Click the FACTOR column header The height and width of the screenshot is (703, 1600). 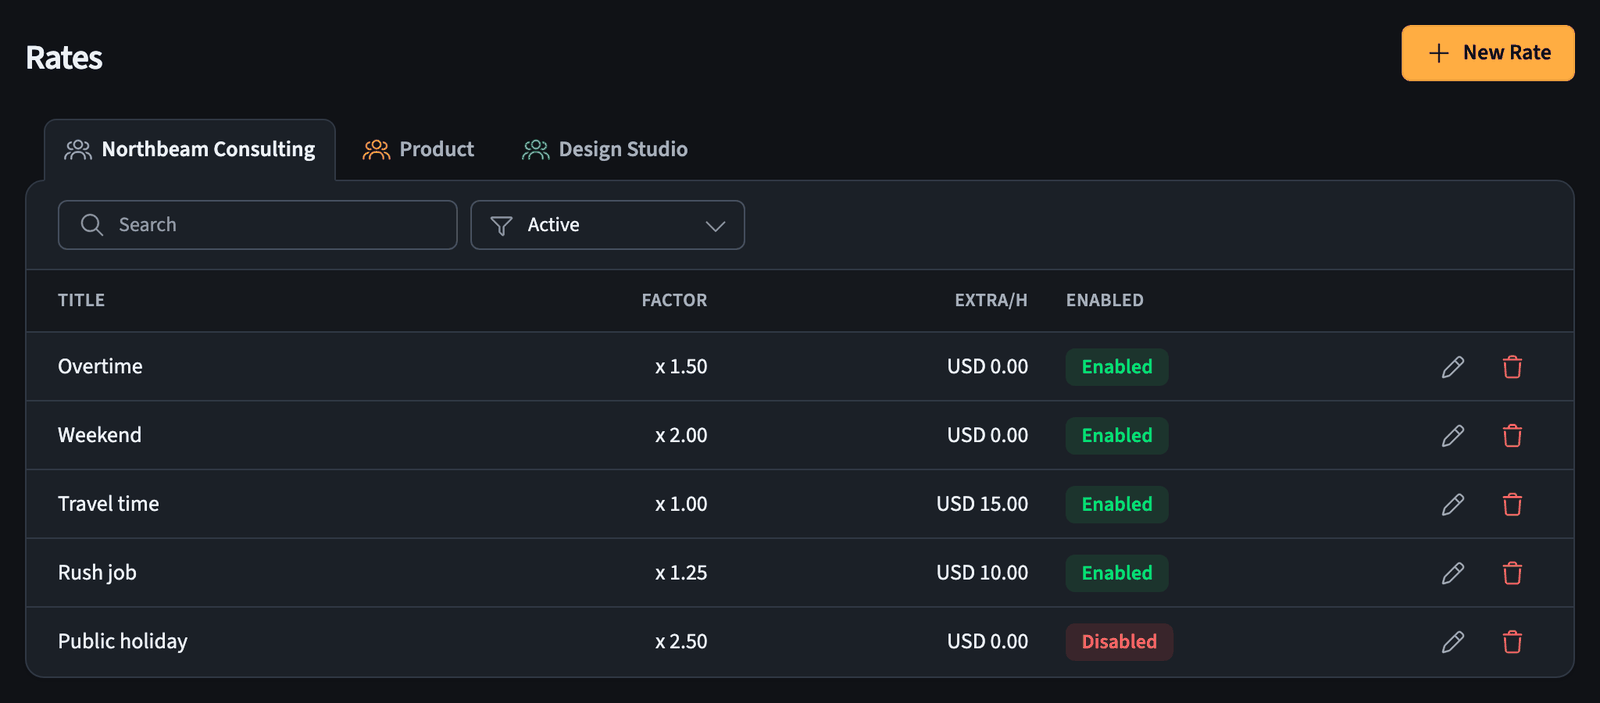coord(674,300)
